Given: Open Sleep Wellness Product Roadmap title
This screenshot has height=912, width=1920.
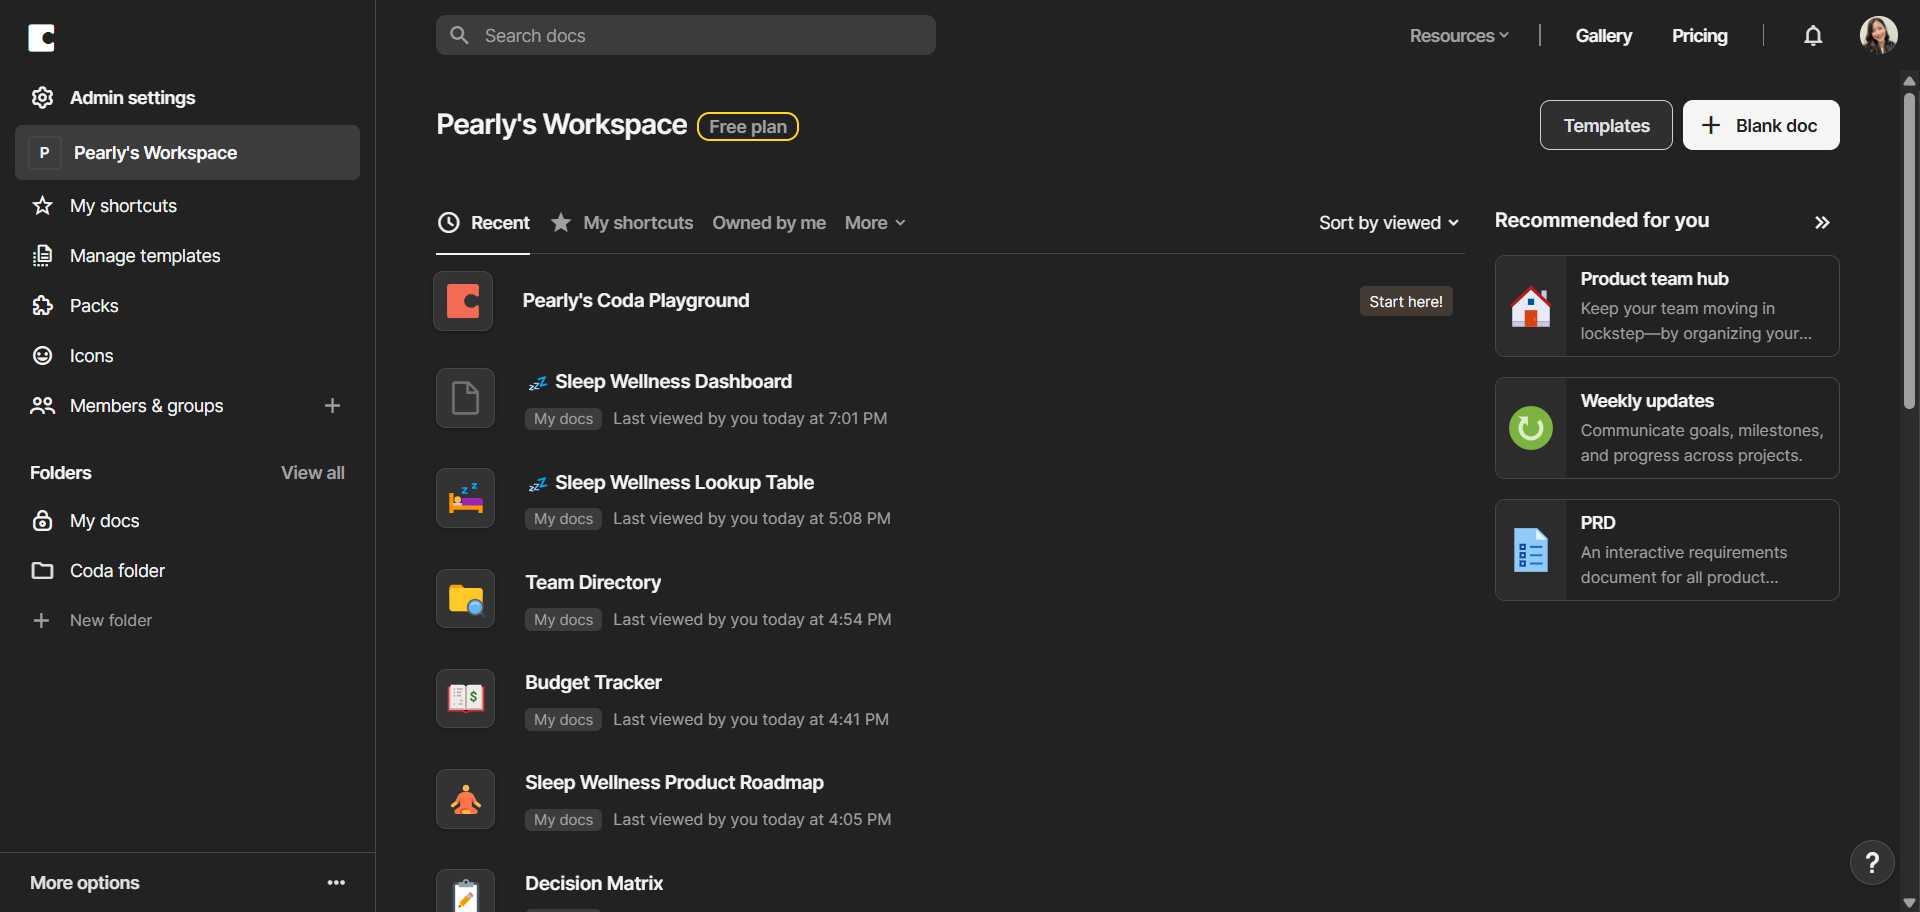Looking at the screenshot, I should point(675,782).
